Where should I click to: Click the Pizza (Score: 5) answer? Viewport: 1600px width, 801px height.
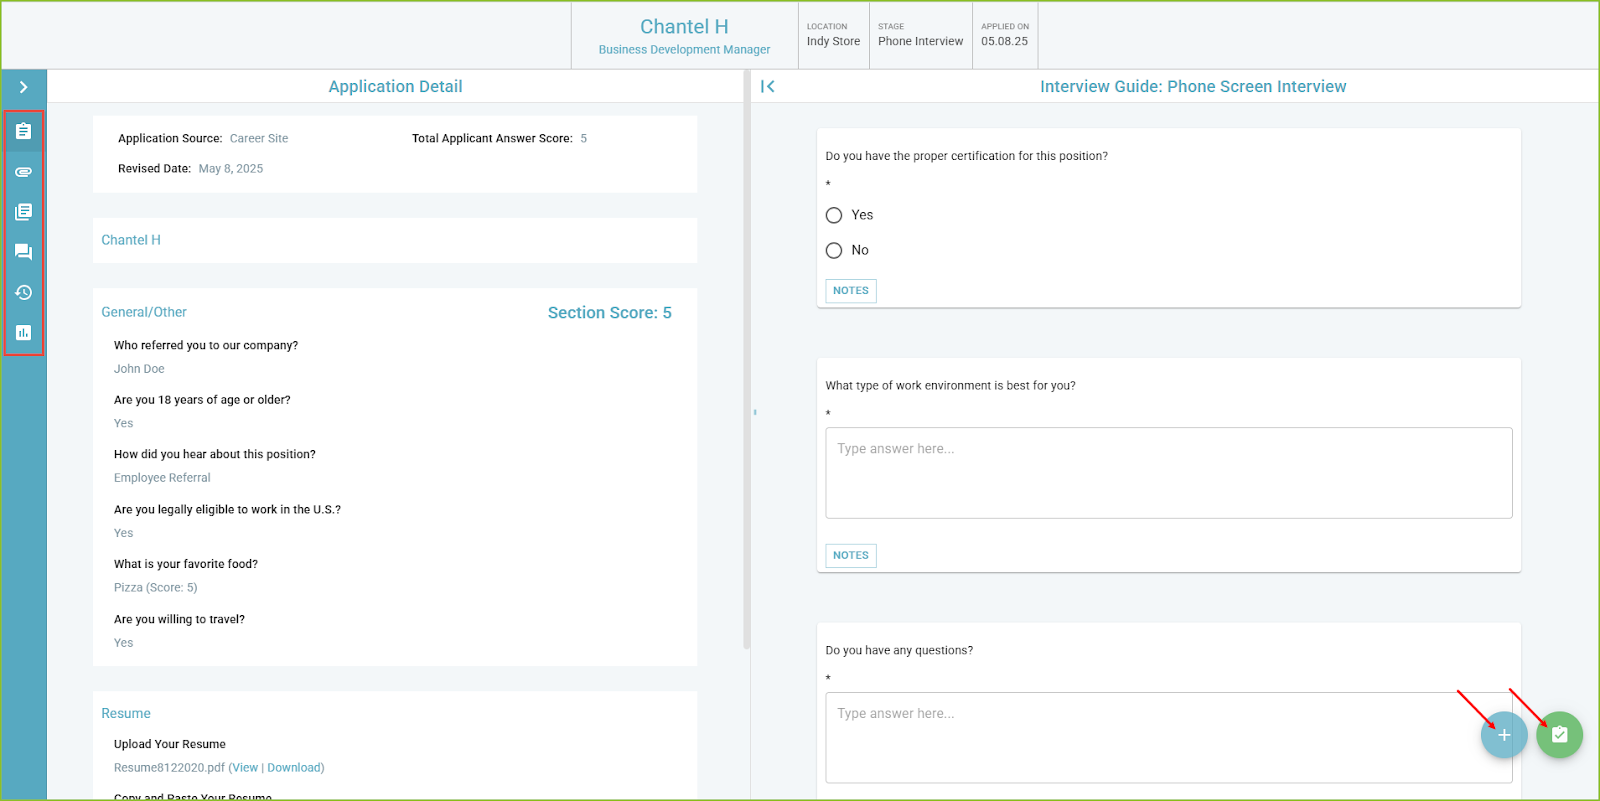point(156,588)
